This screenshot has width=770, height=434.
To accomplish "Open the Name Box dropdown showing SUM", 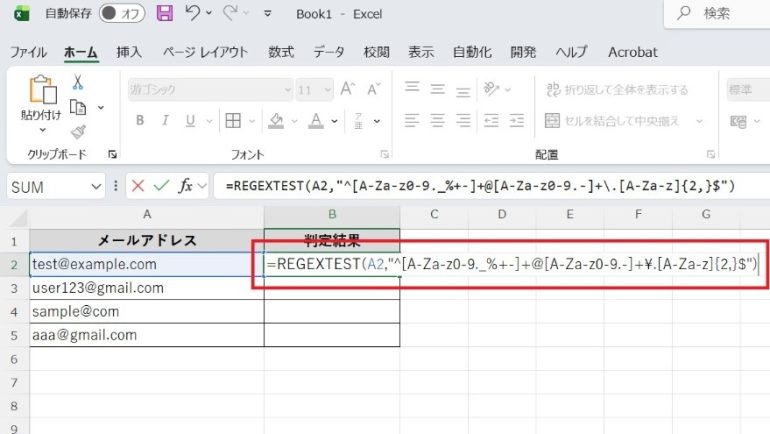I will tap(96, 187).
